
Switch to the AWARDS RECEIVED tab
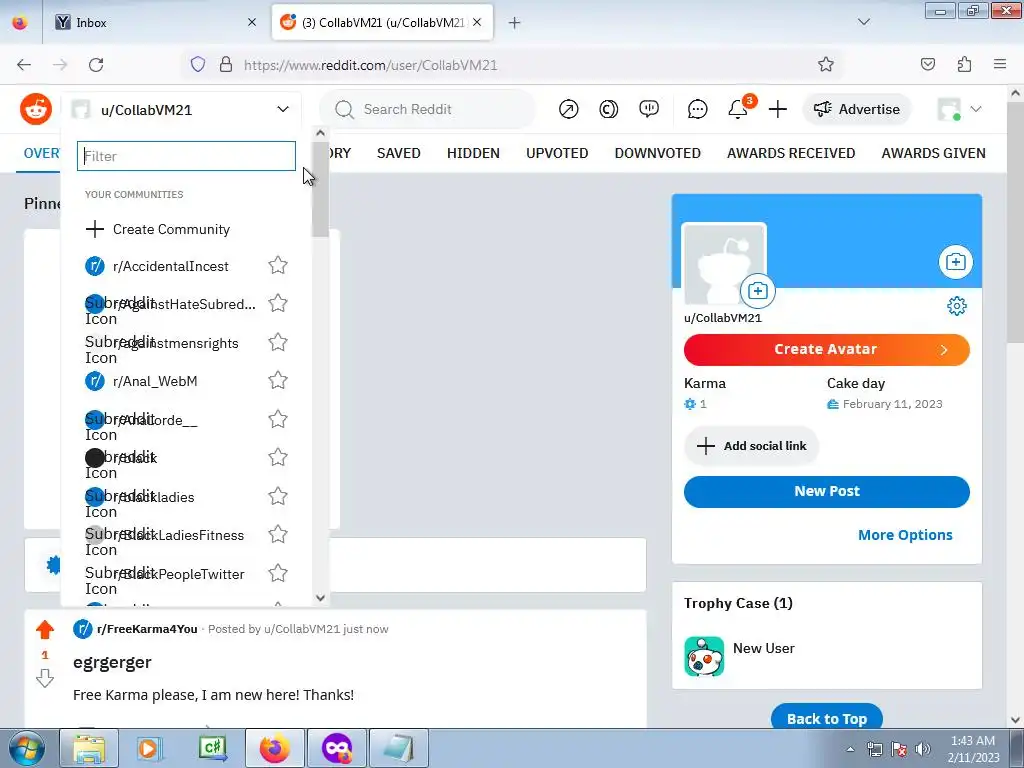coord(791,153)
